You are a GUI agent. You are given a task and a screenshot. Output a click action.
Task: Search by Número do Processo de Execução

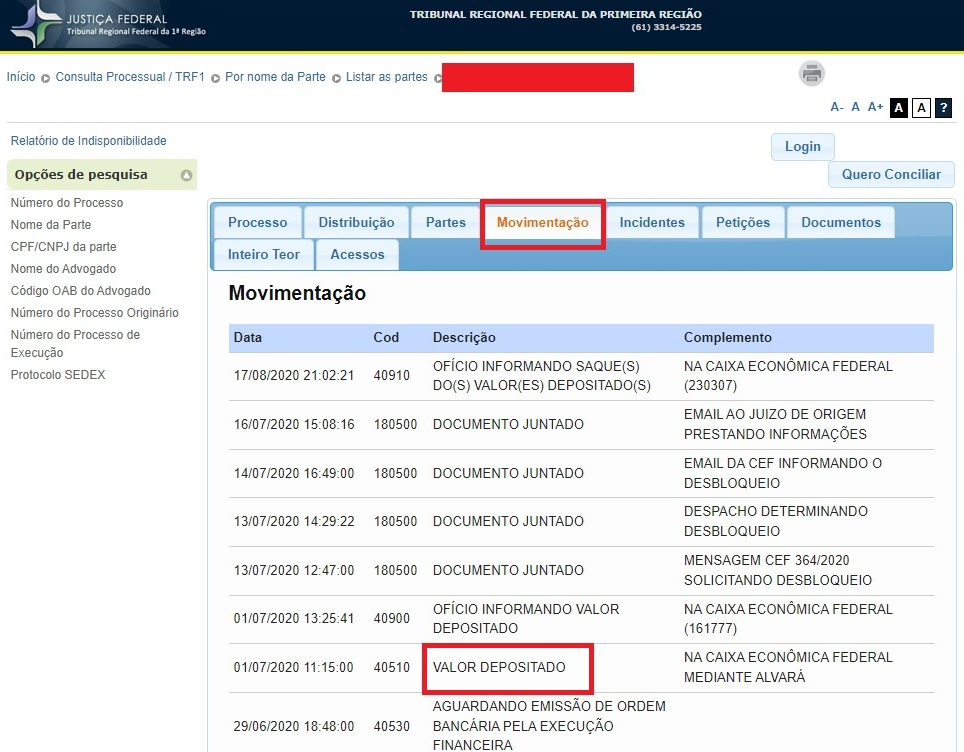[75, 344]
